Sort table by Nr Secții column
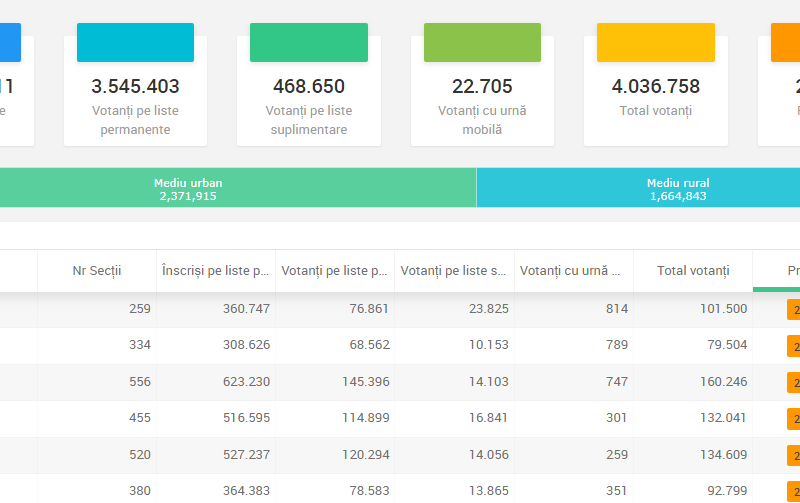The height and width of the screenshot is (503, 800). click(x=96, y=271)
